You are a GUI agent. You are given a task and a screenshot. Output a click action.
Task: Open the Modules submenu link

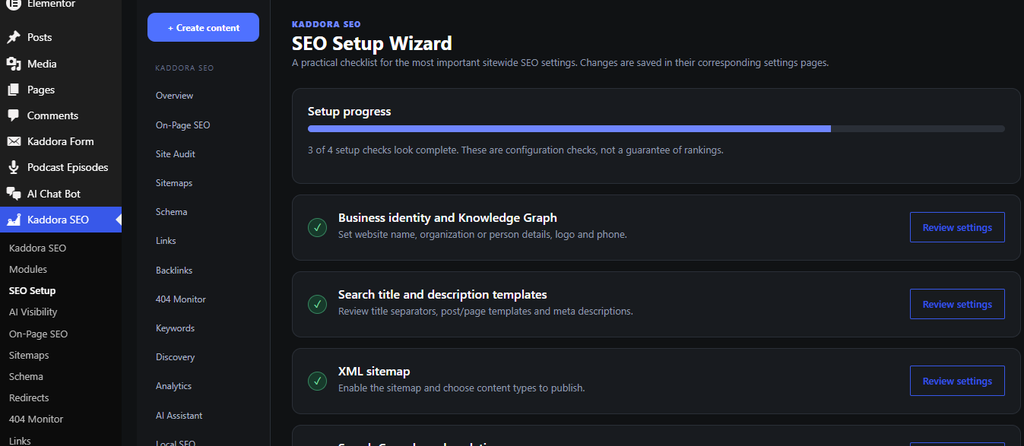28,269
